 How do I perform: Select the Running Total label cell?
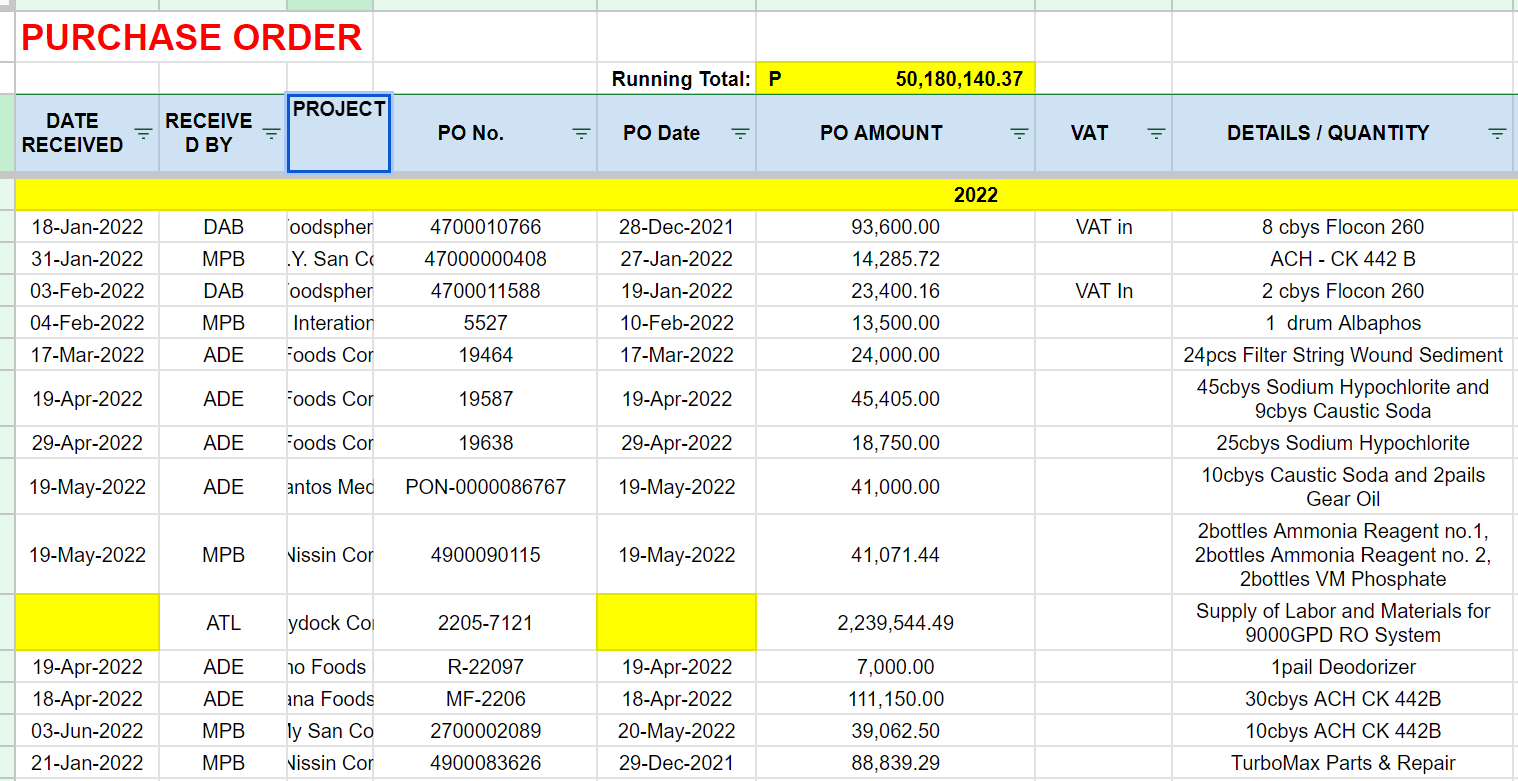677,79
